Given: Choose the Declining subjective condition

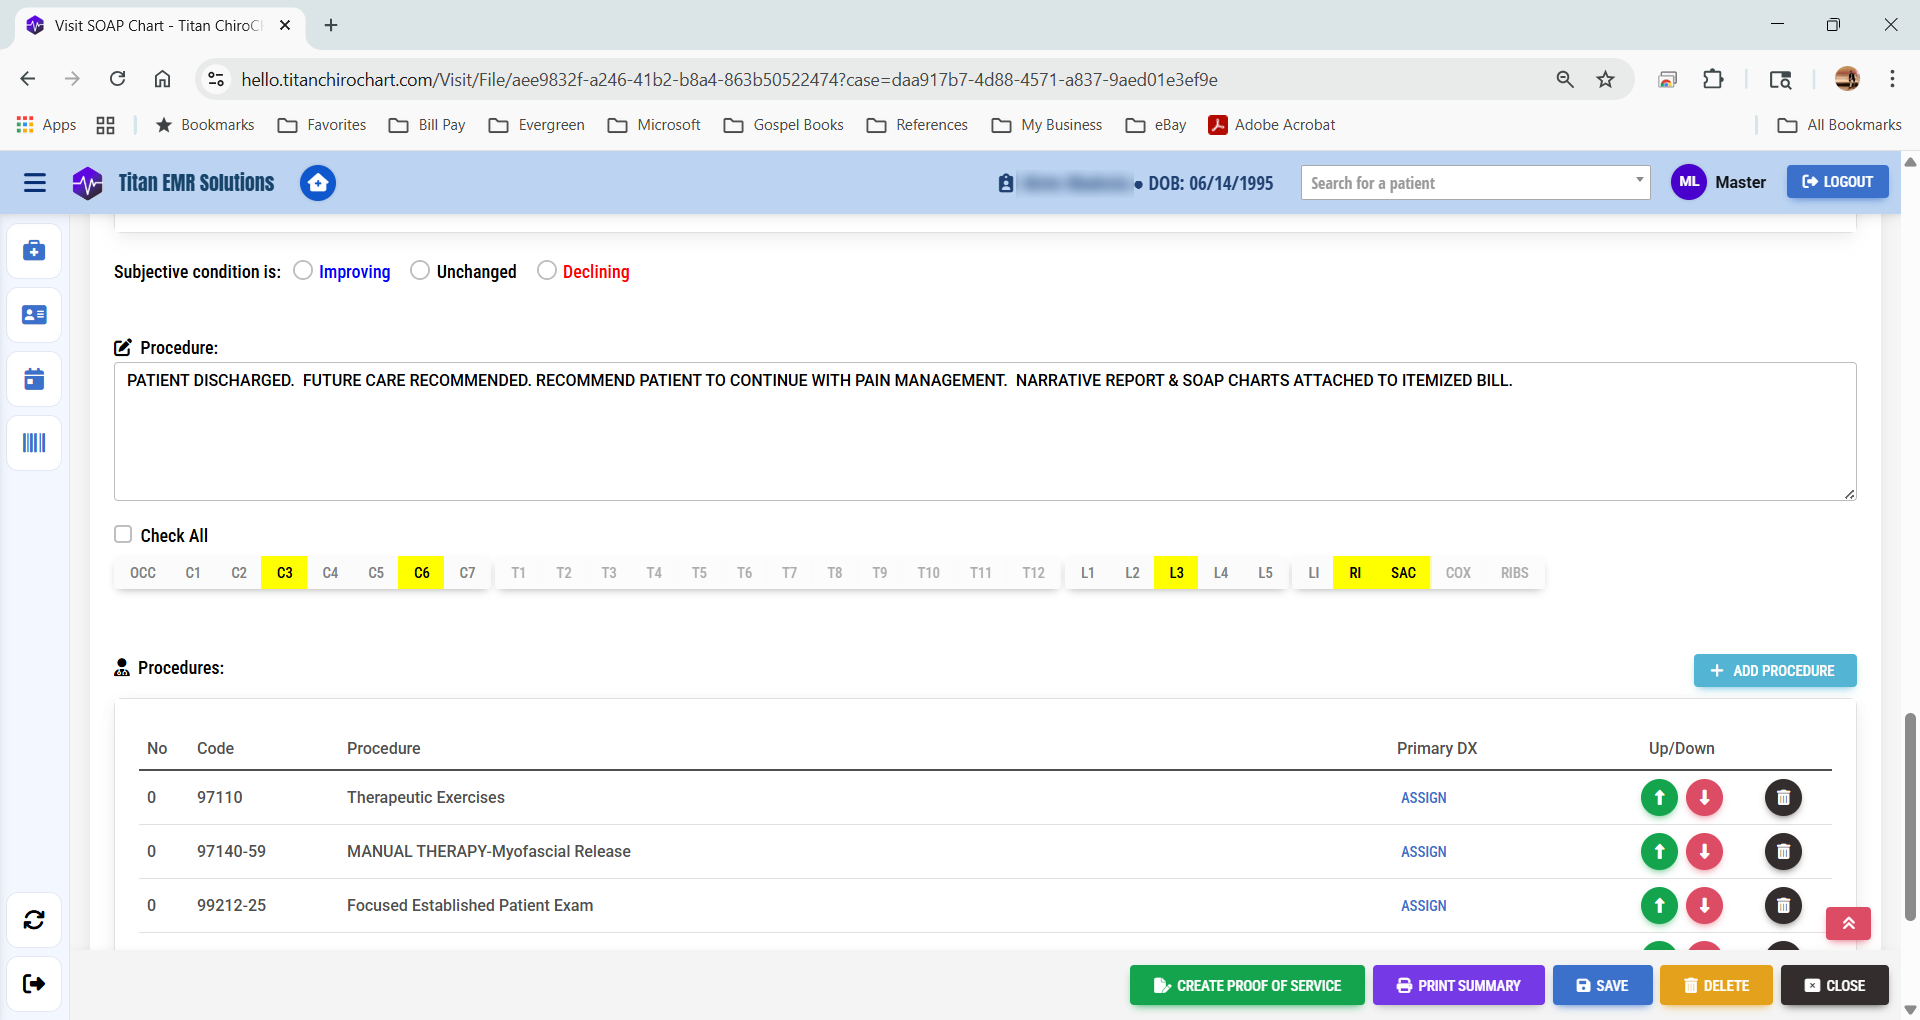Looking at the screenshot, I should [x=546, y=270].
